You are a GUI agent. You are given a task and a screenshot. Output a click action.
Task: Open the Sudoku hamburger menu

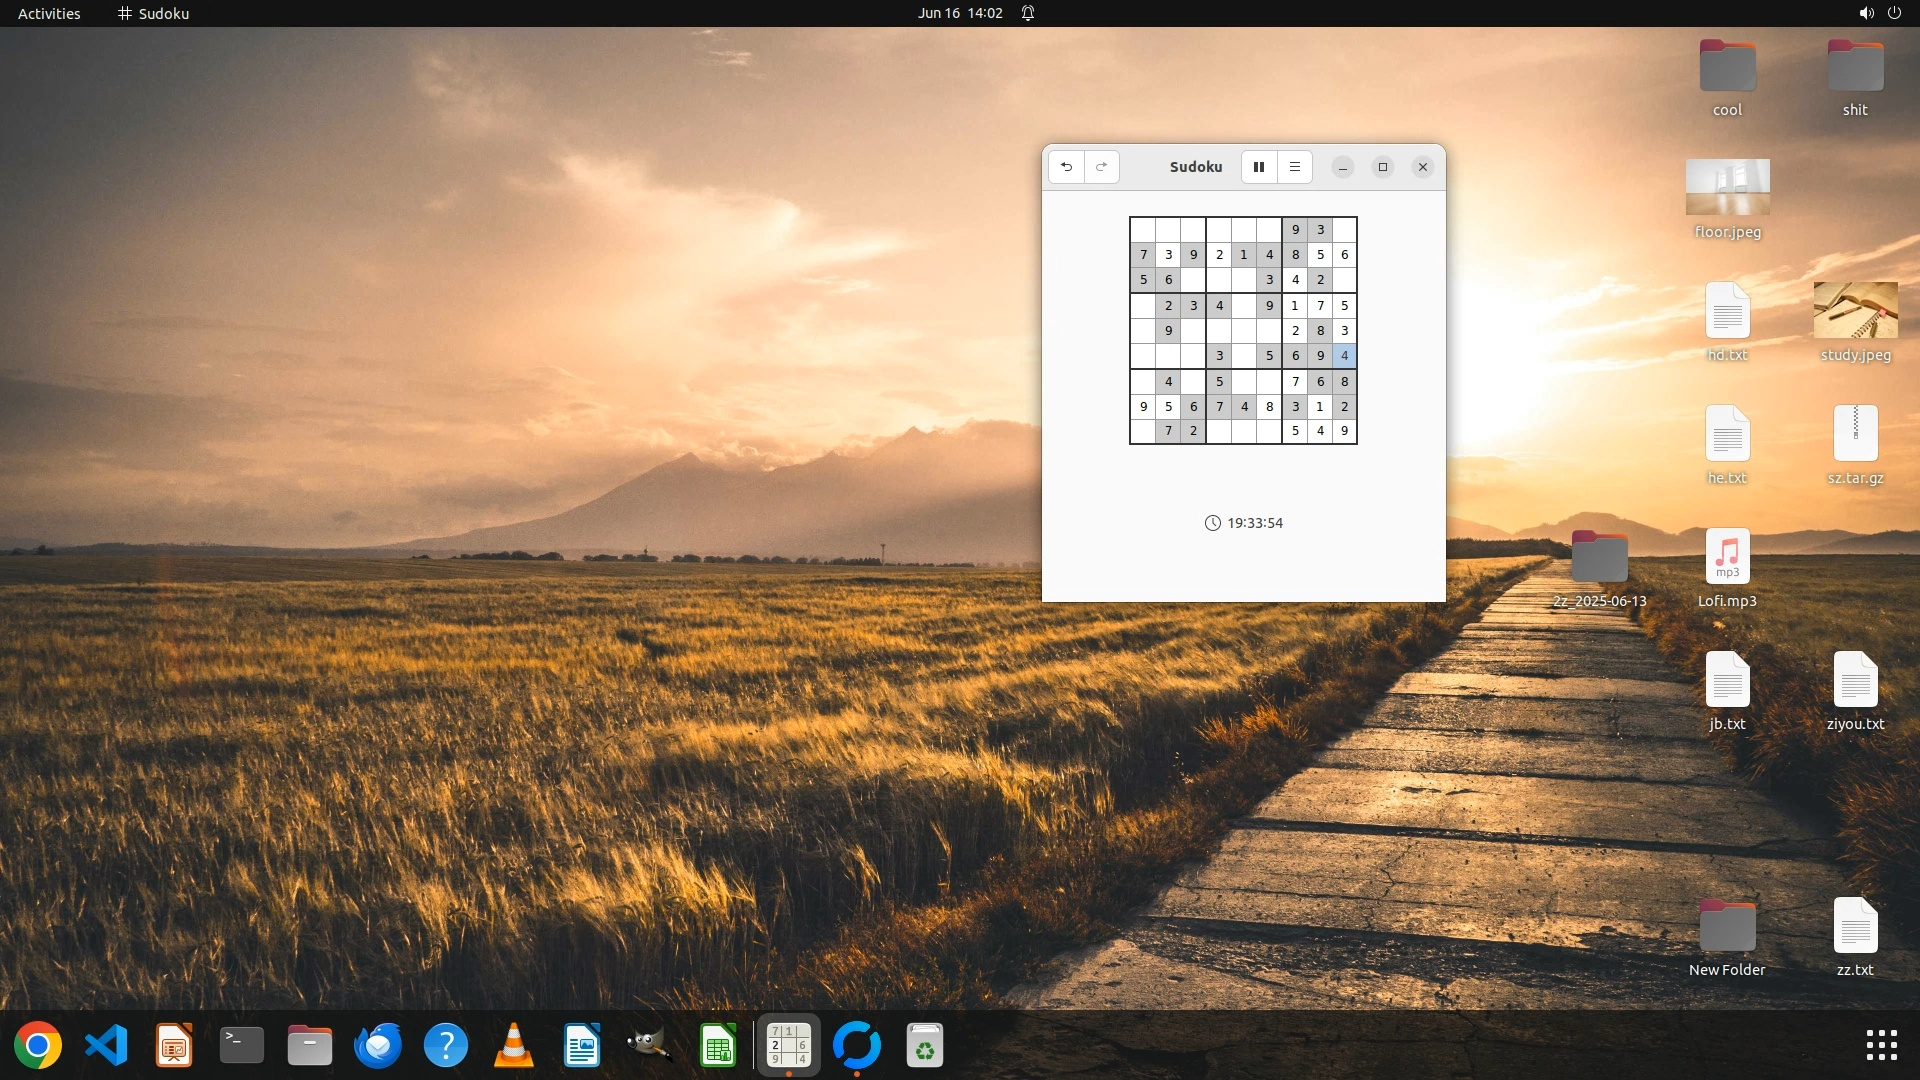(x=1295, y=167)
